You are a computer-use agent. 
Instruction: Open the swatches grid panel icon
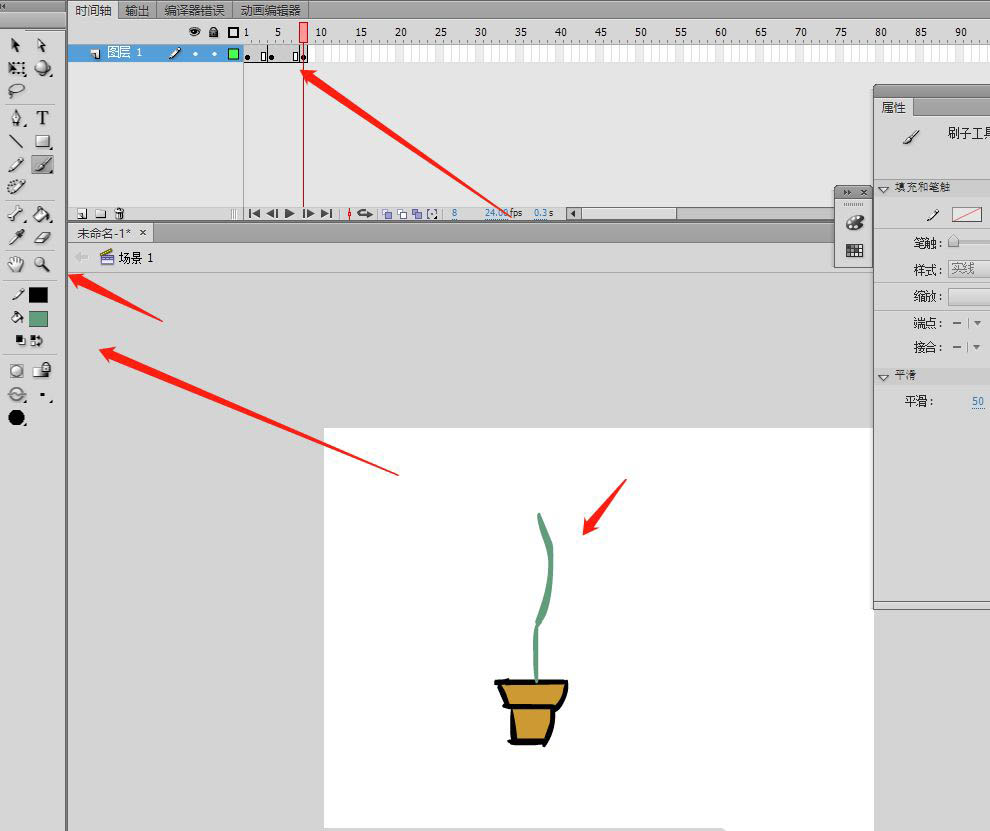pyautogui.click(x=854, y=251)
